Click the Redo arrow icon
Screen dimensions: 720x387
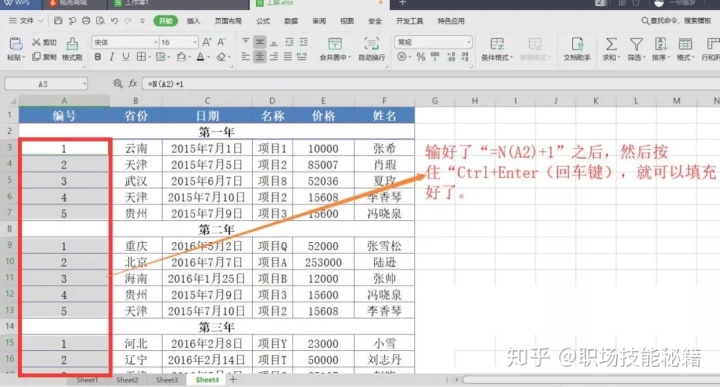pyautogui.click(x=129, y=21)
